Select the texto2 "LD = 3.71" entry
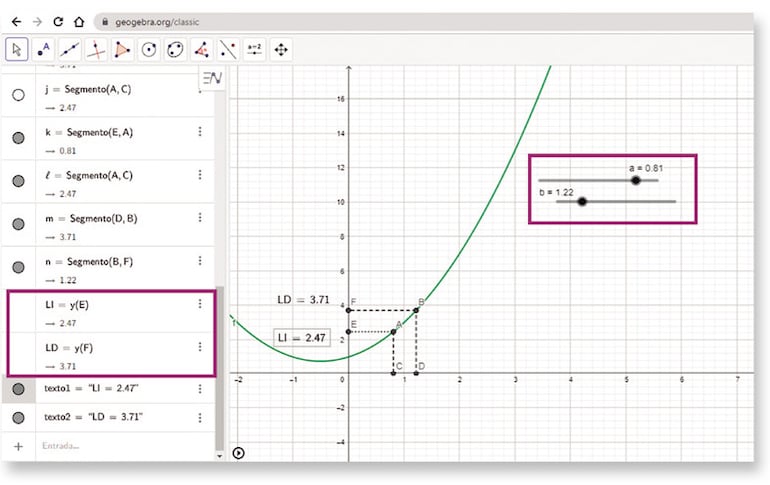This screenshot has width=770, height=485. coord(93,417)
